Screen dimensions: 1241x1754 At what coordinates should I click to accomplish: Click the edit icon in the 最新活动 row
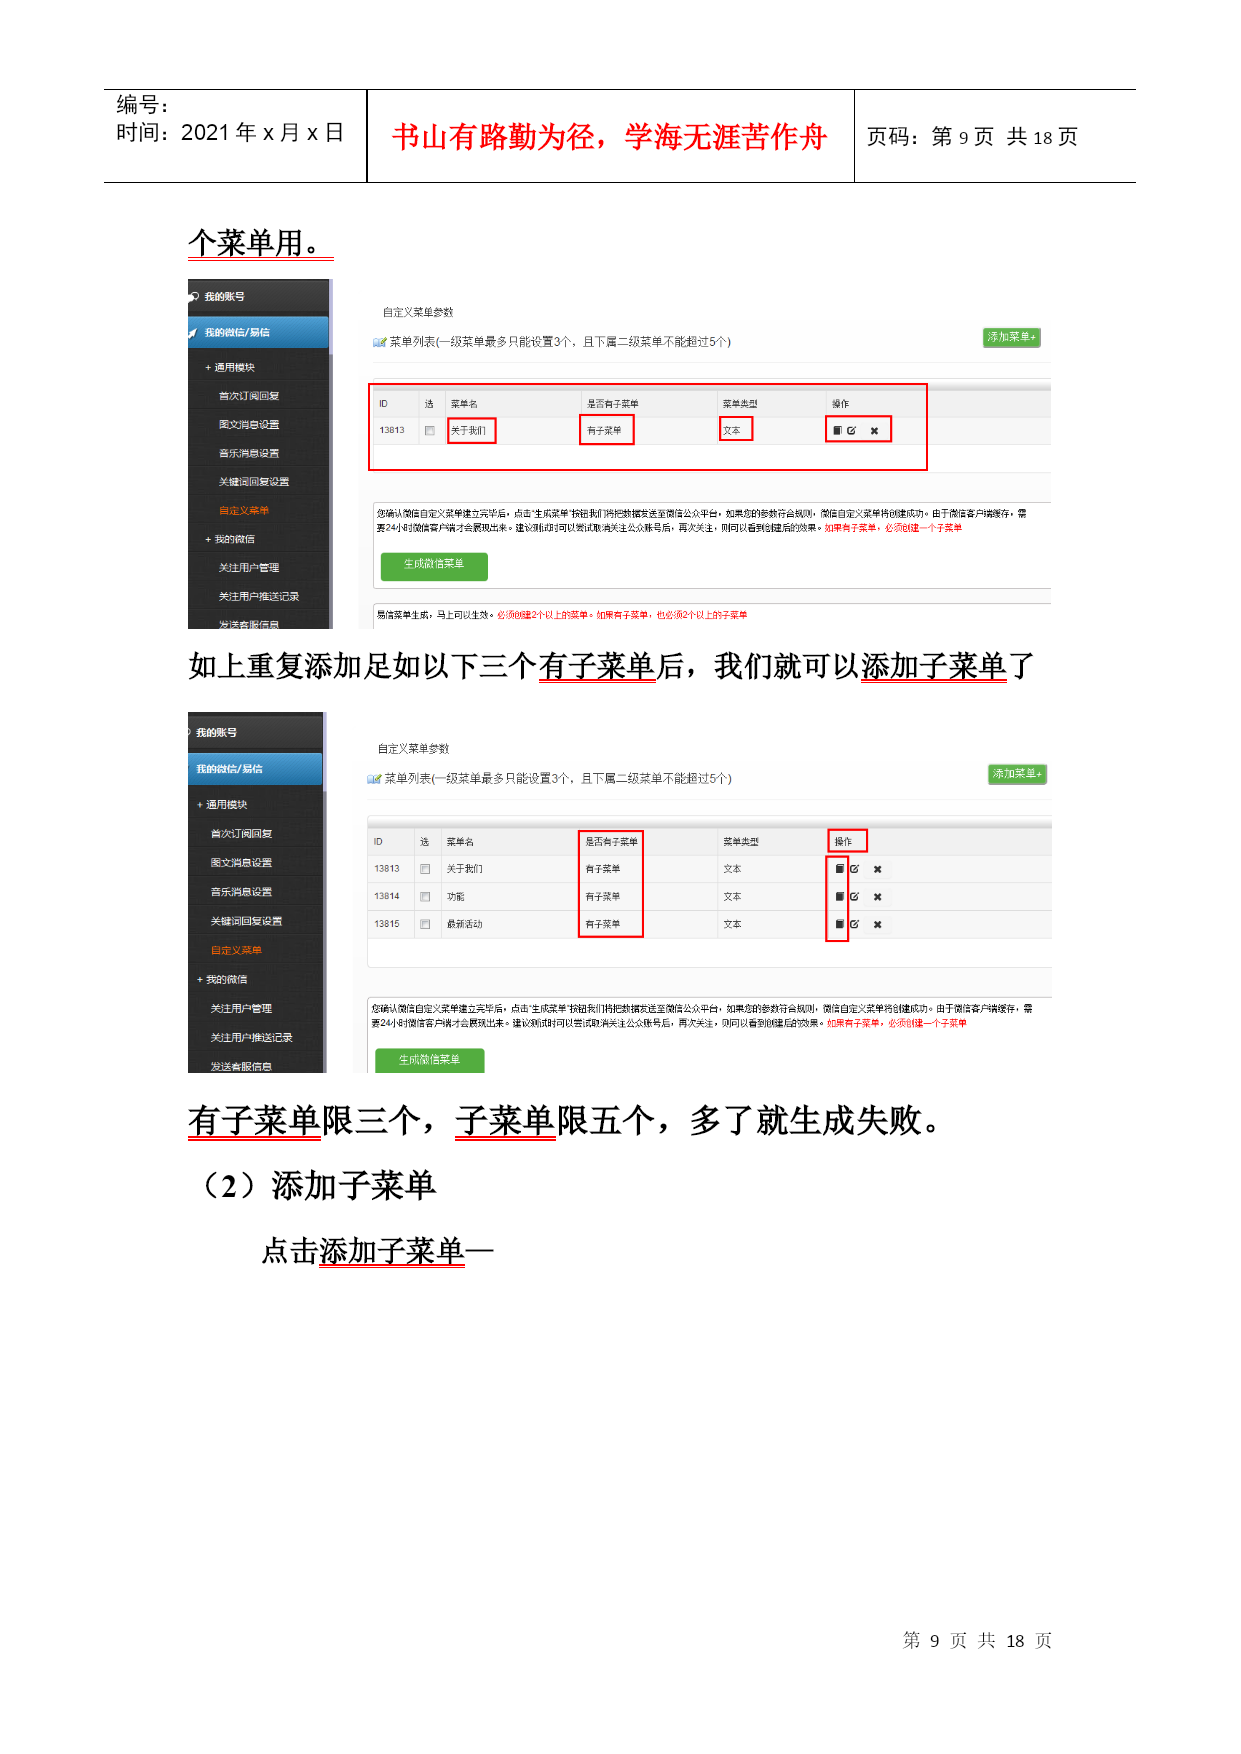tap(854, 924)
